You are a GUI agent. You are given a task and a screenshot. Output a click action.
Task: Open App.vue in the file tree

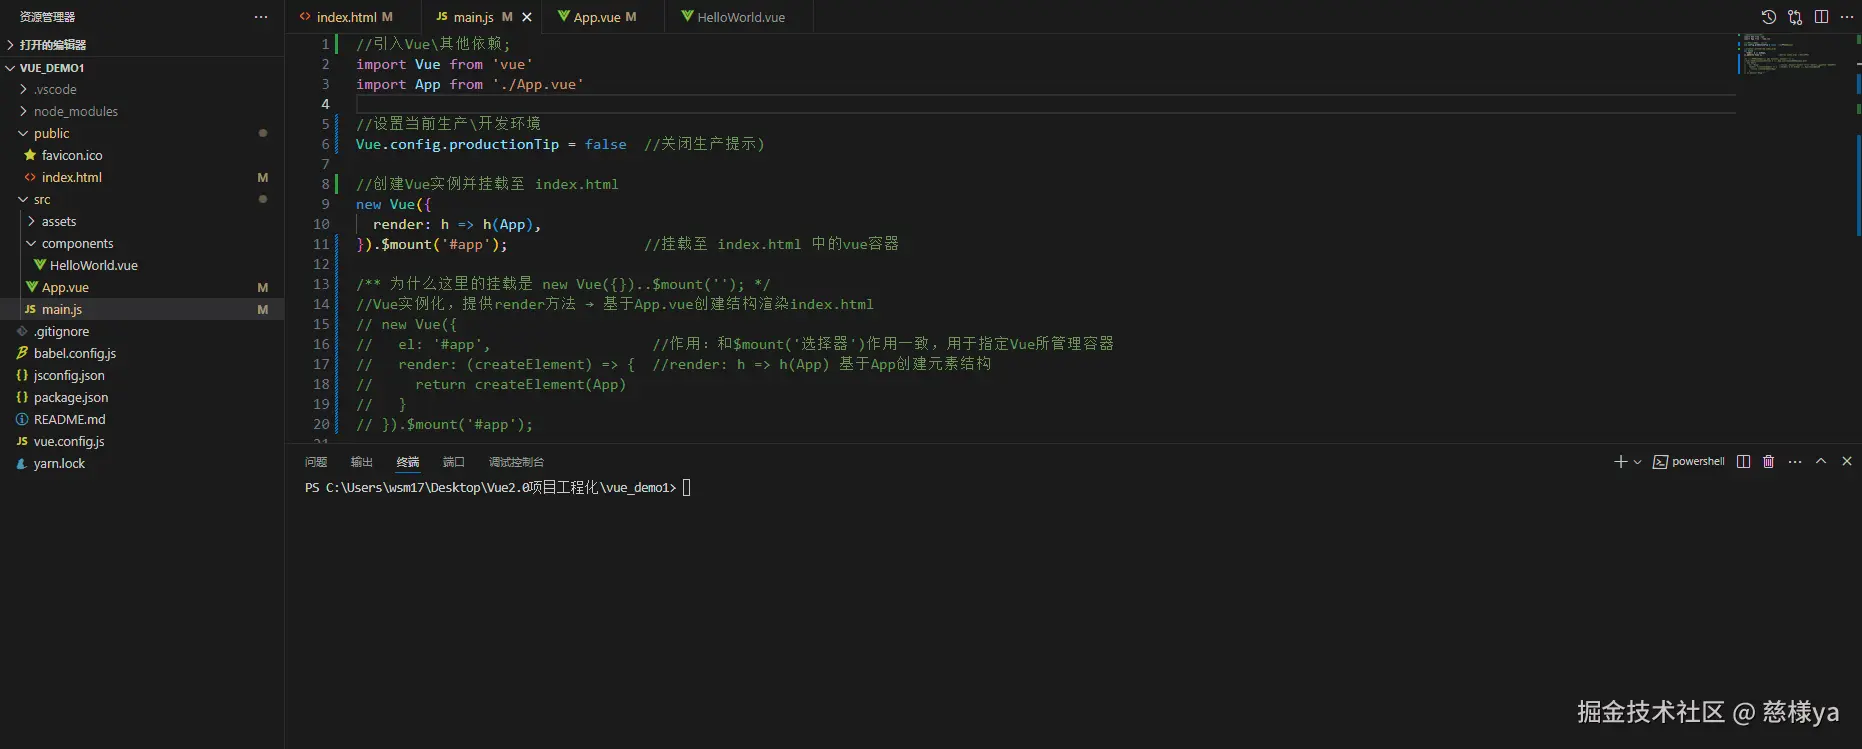142,287
